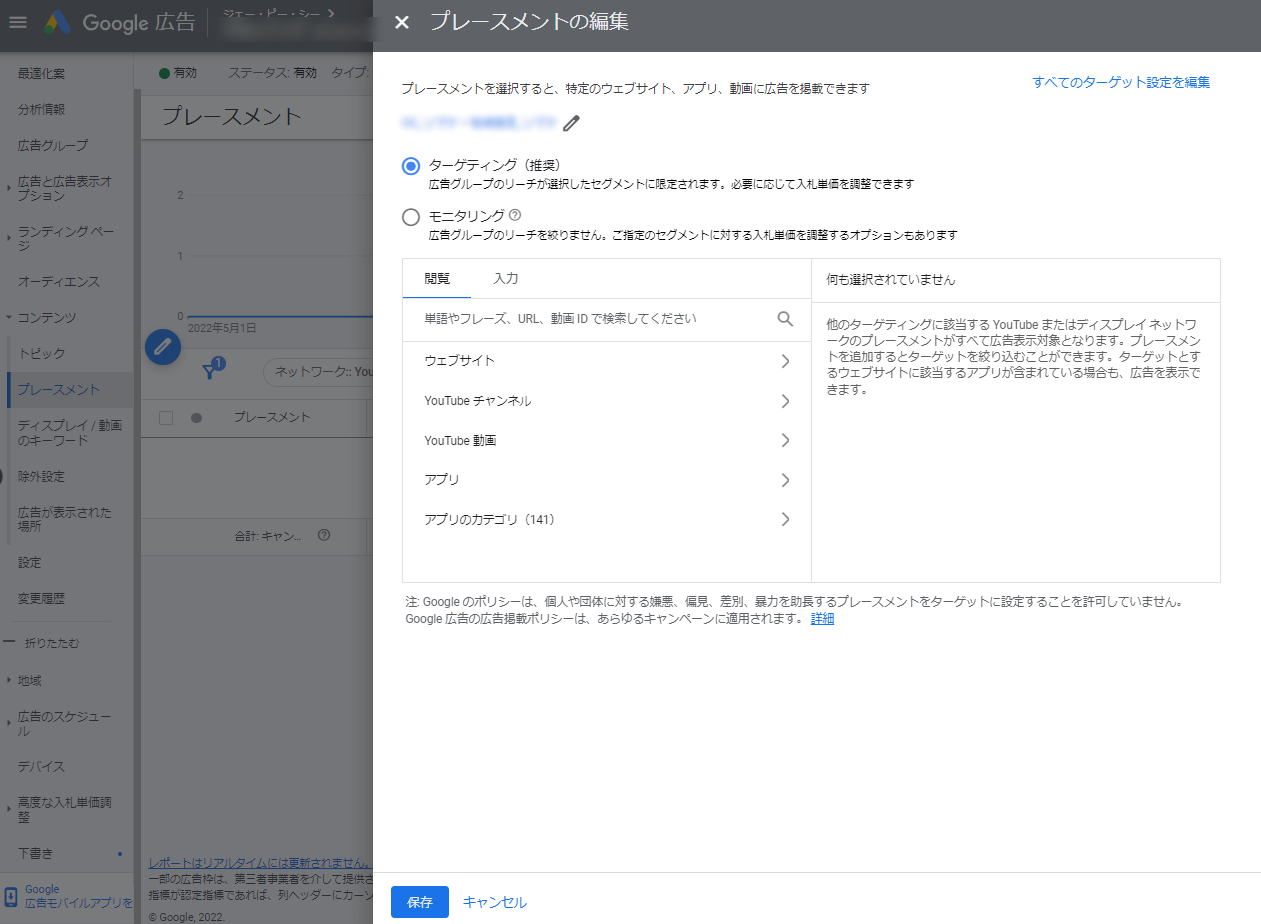Viewport: 1261px width, 924px height.
Task: Open 広告が表示された場所 in sidebar
Action: pyautogui.click(x=66, y=519)
